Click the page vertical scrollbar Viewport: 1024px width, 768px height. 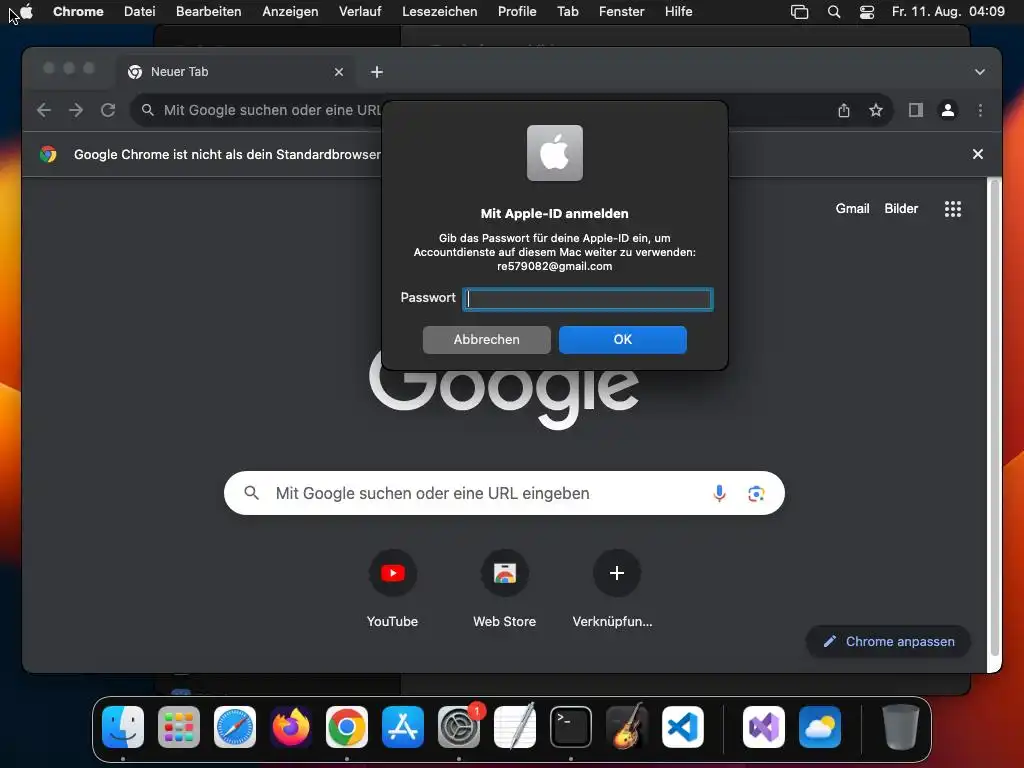(995, 418)
